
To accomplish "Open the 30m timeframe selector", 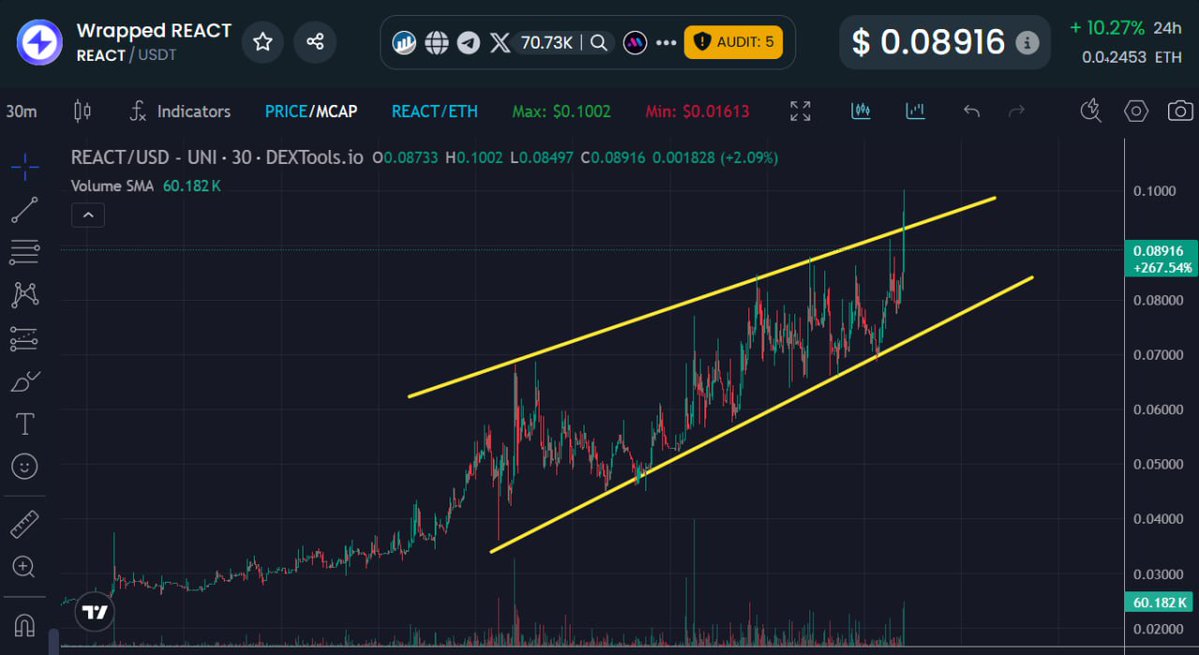I will click(x=21, y=112).
